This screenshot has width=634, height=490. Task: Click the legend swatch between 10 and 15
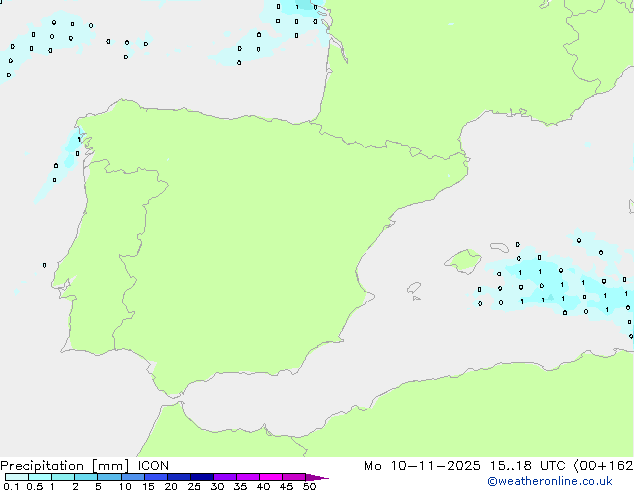[132, 477]
